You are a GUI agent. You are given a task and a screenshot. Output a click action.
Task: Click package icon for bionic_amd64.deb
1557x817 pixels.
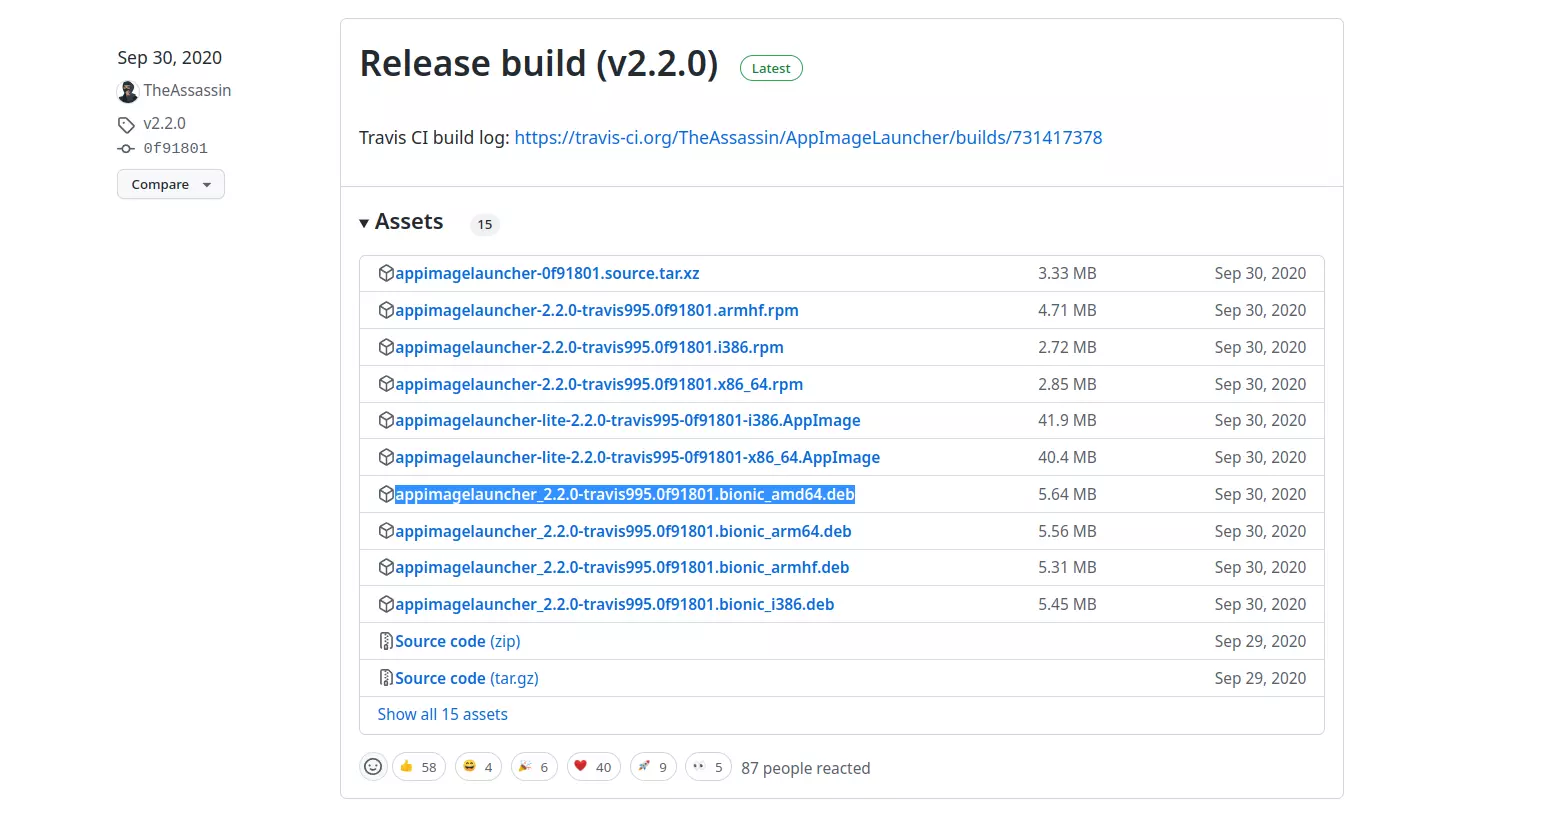pyautogui.click(x=386, y=494)
